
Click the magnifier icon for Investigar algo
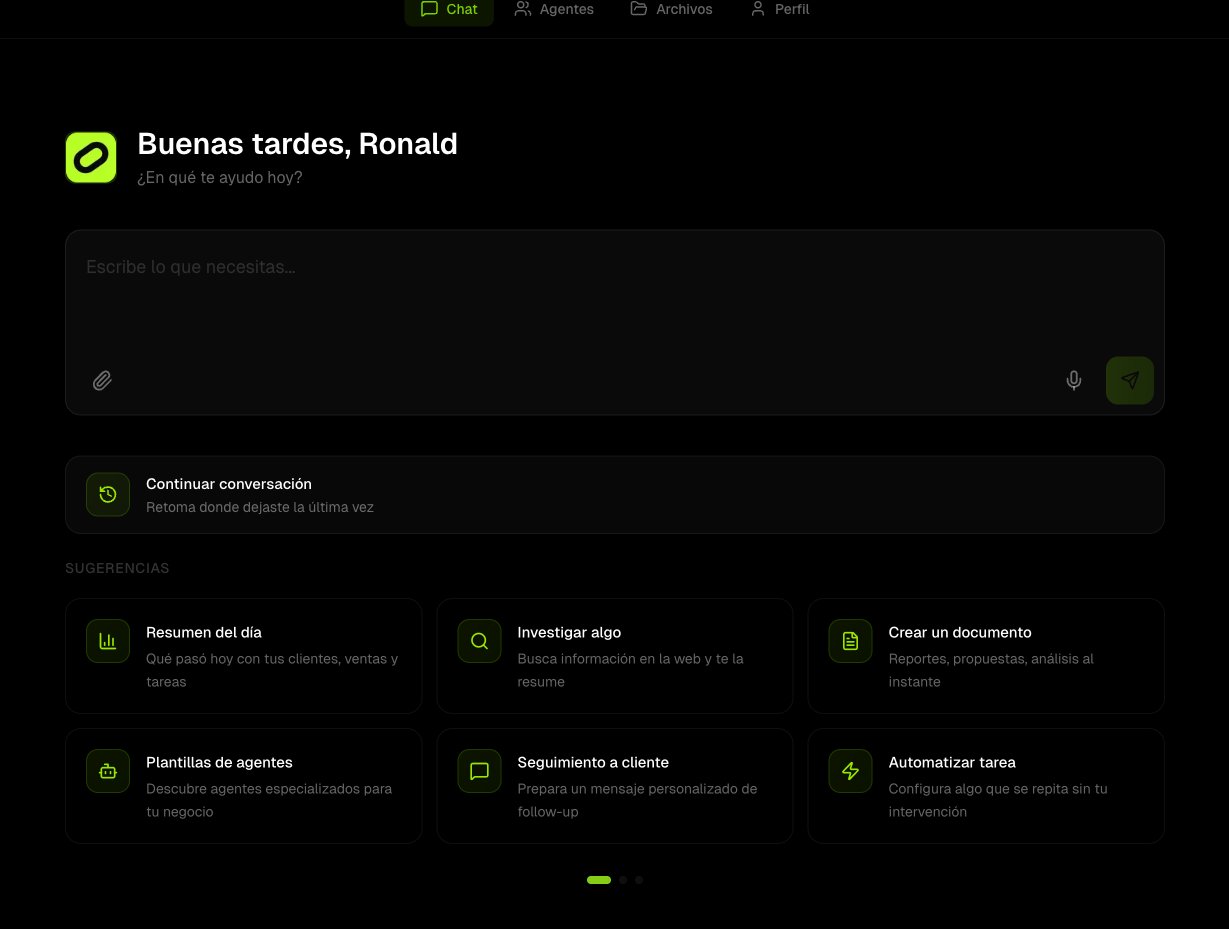click(x=479, y=641)
